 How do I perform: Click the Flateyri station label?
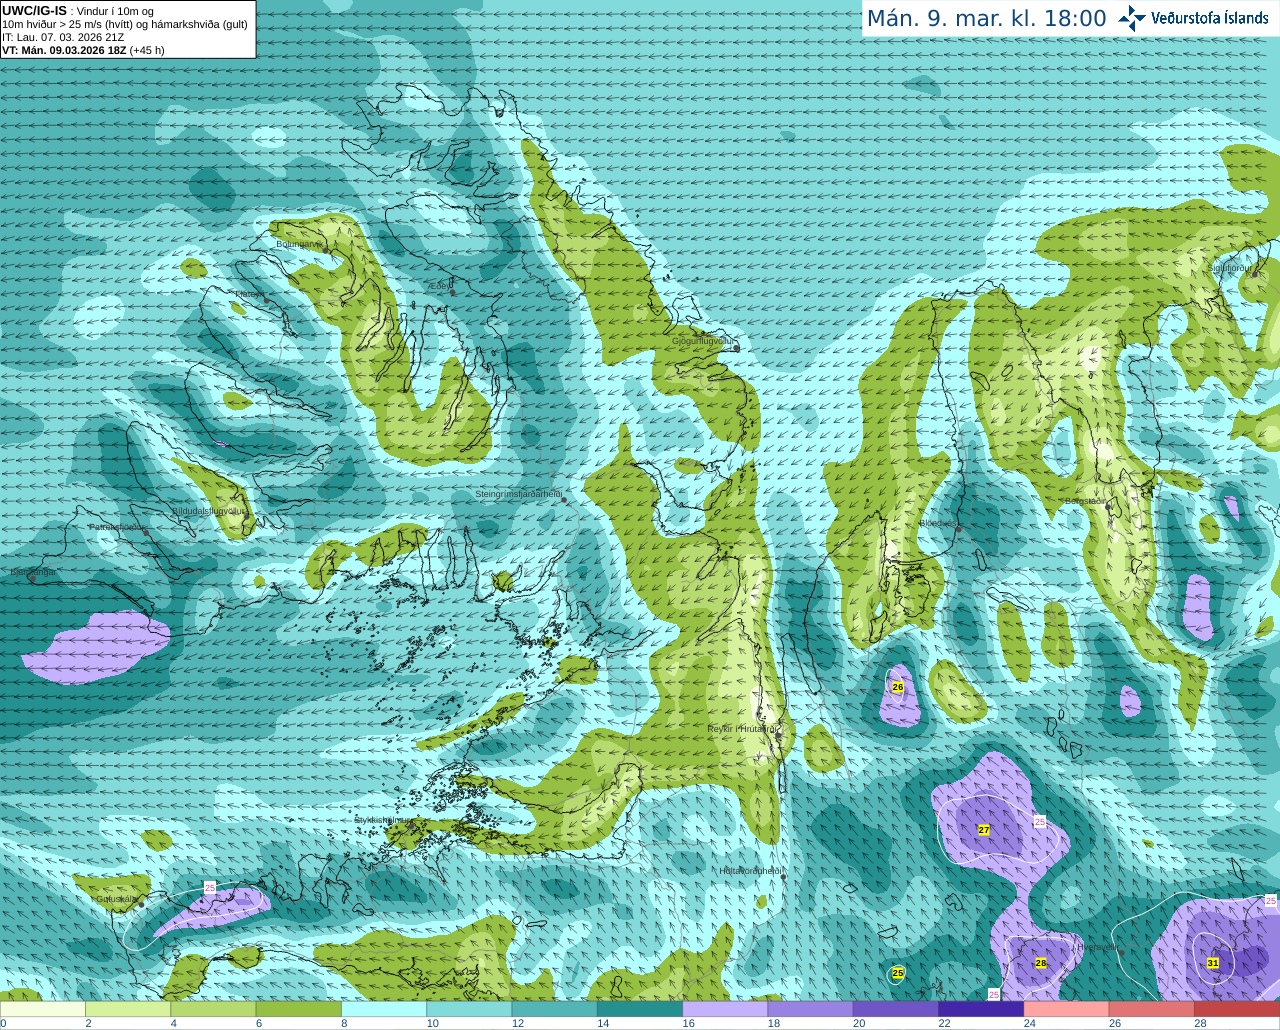(x=249, y=295)
